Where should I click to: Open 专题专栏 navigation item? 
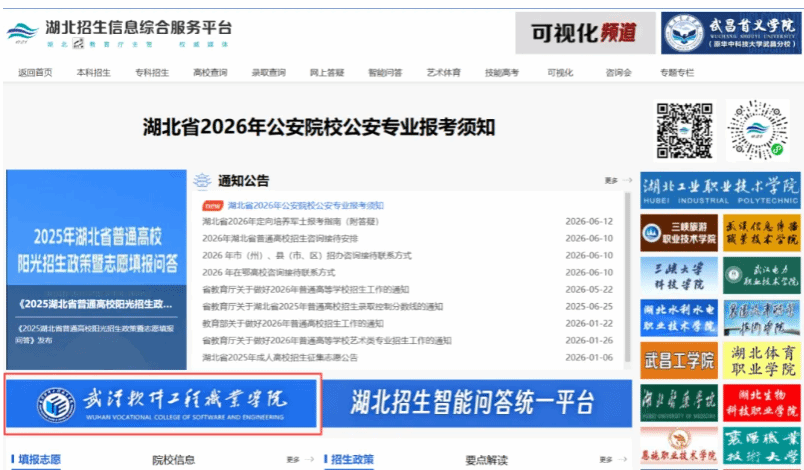coord(677,73)
